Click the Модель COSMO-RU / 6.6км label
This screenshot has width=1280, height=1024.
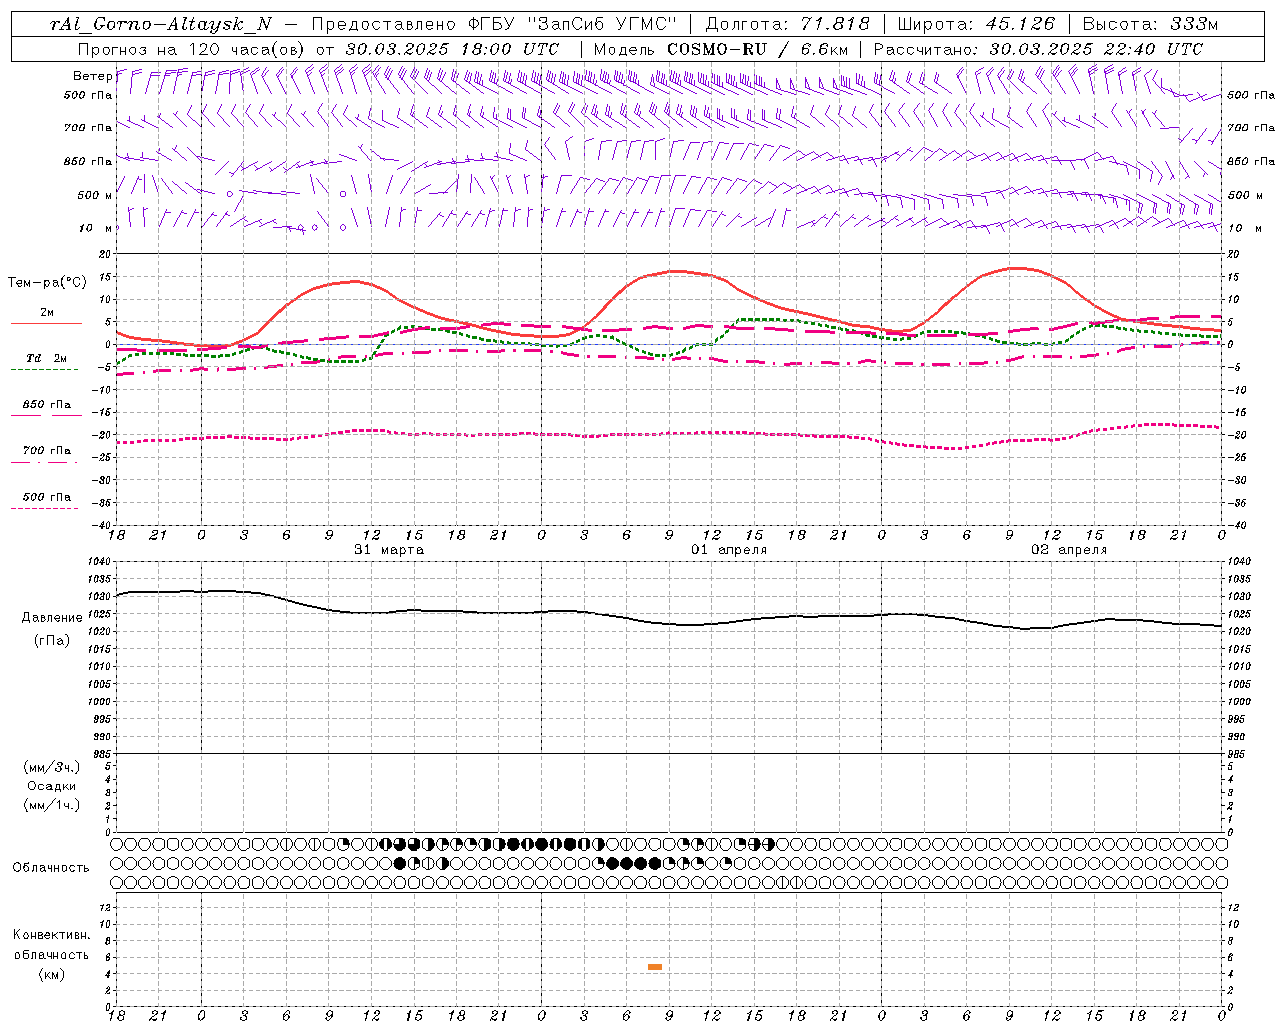coord(721,48)
